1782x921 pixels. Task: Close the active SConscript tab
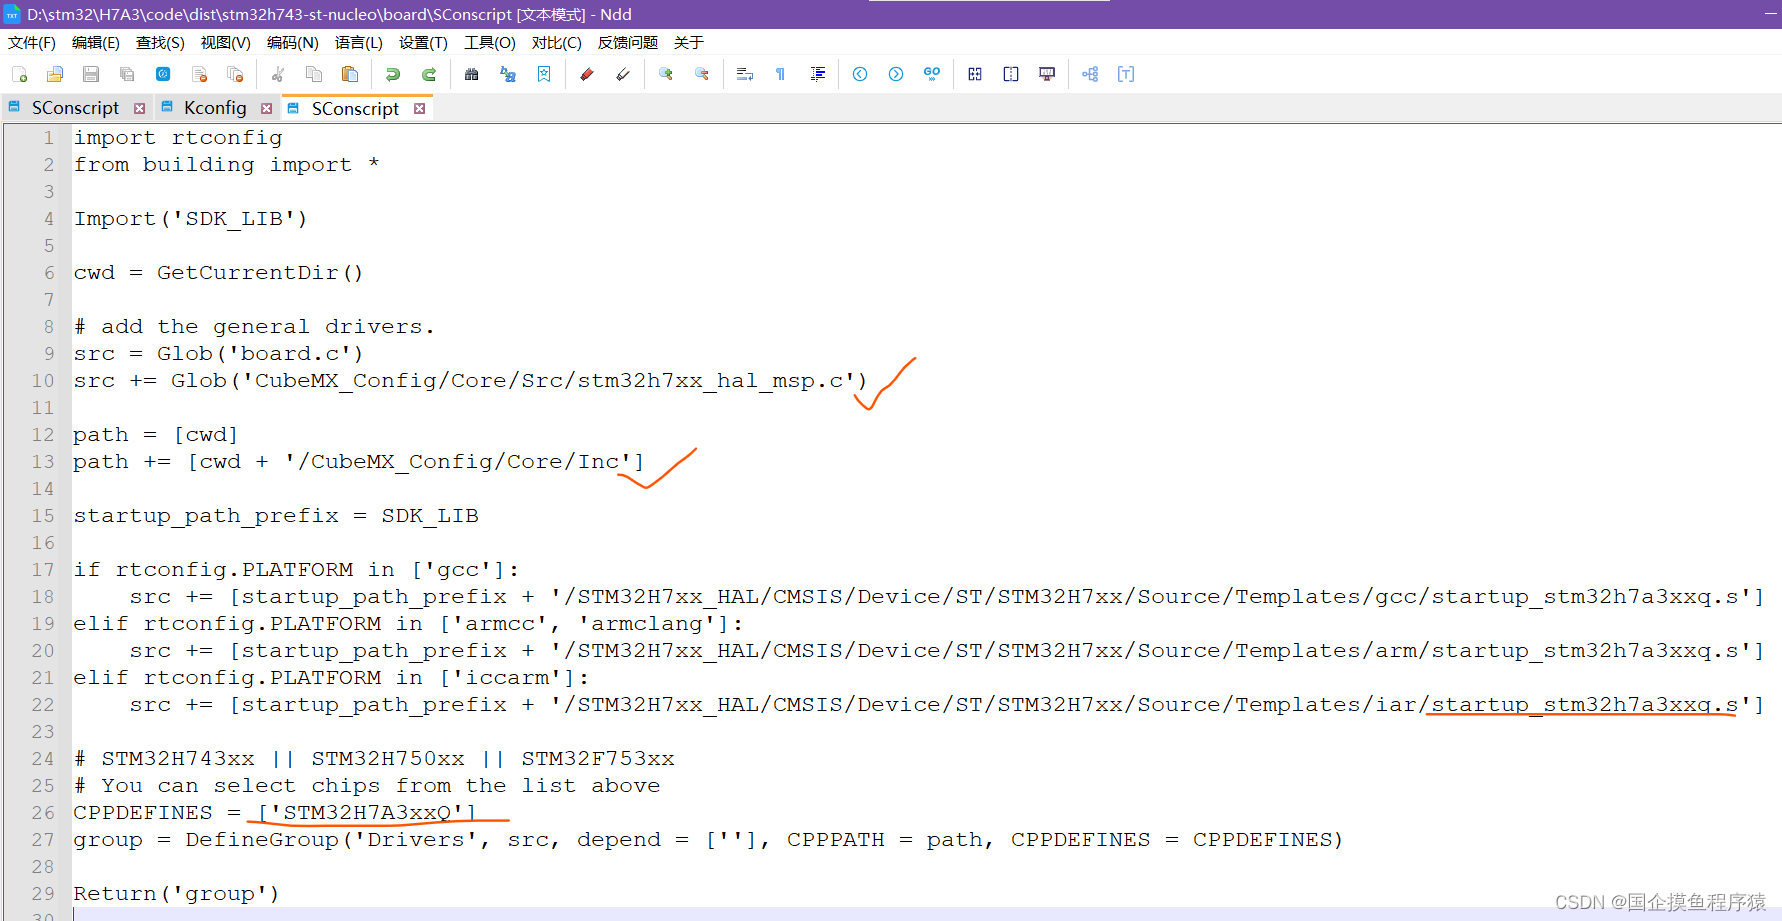419,108
